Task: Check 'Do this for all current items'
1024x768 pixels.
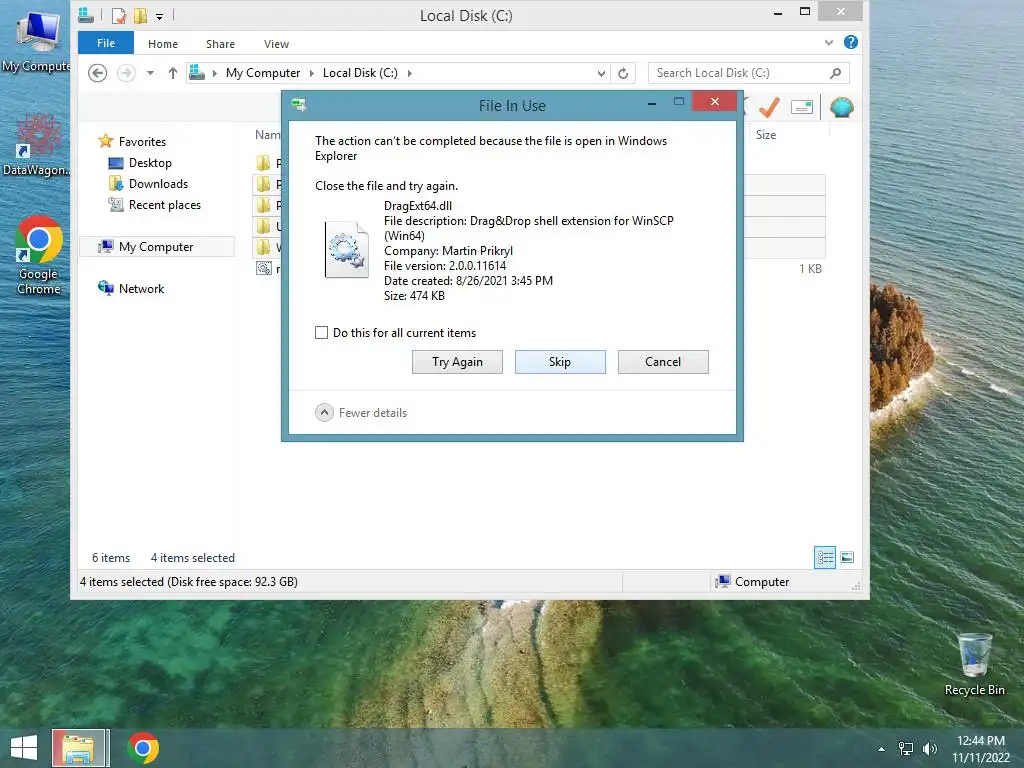Action: point(321,332)
